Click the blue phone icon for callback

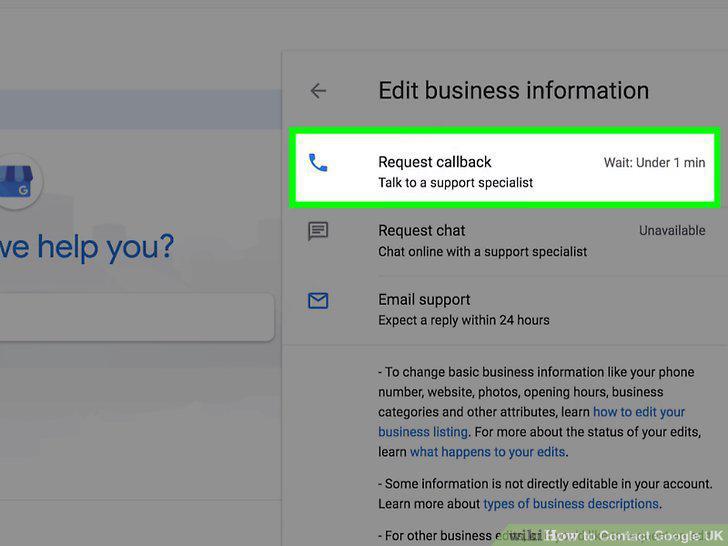pyautogui.click(x=318, y=163)
